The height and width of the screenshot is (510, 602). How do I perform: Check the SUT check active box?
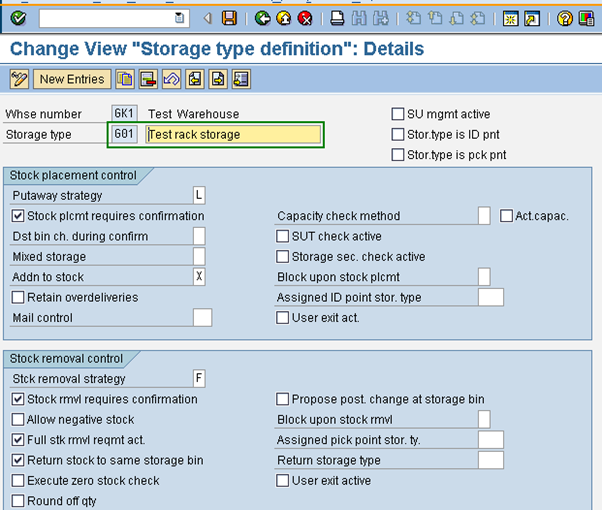tap(283, 237)
